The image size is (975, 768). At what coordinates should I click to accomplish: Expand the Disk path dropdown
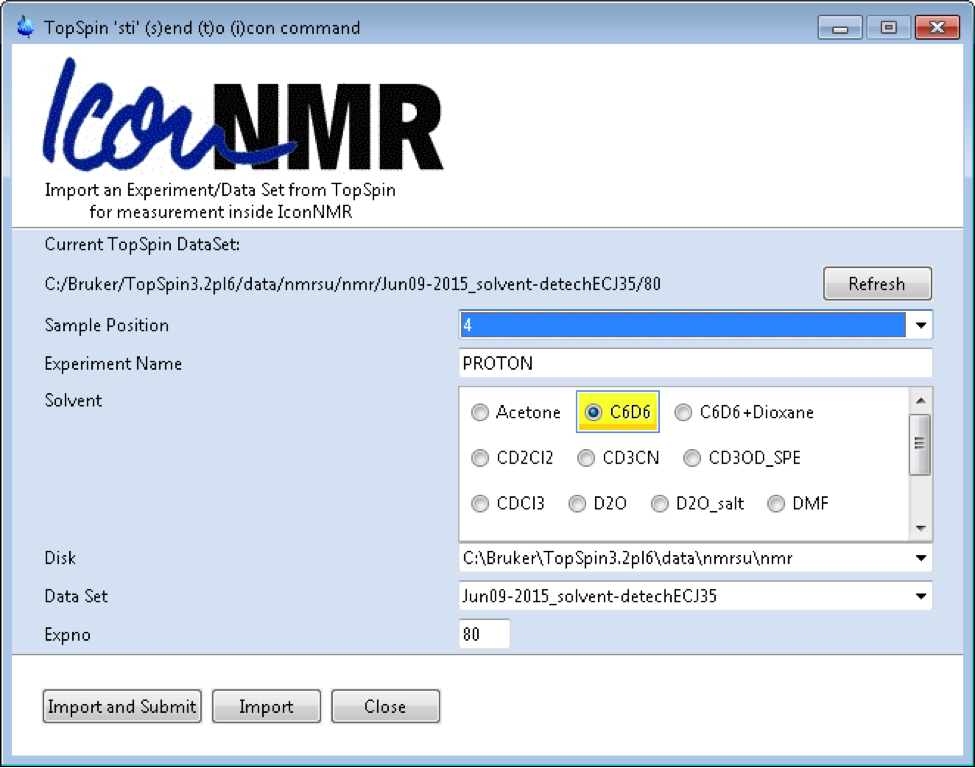point(920,558)
